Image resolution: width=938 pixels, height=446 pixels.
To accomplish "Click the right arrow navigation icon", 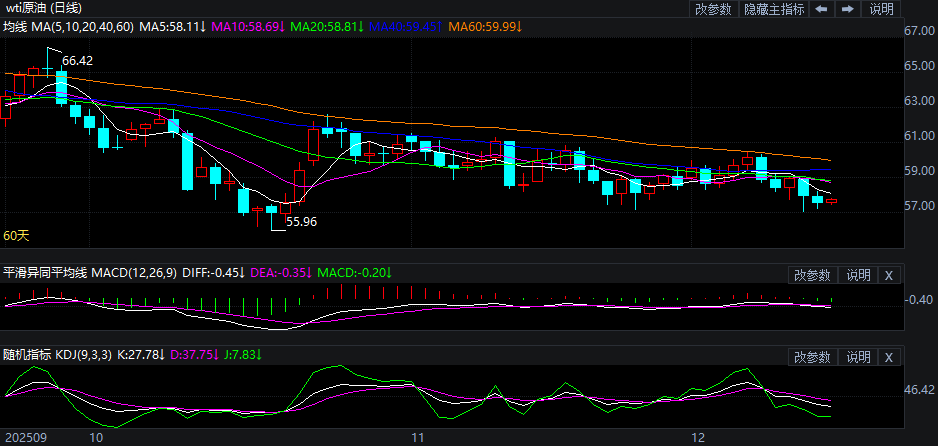I will (x=847, y=9).
